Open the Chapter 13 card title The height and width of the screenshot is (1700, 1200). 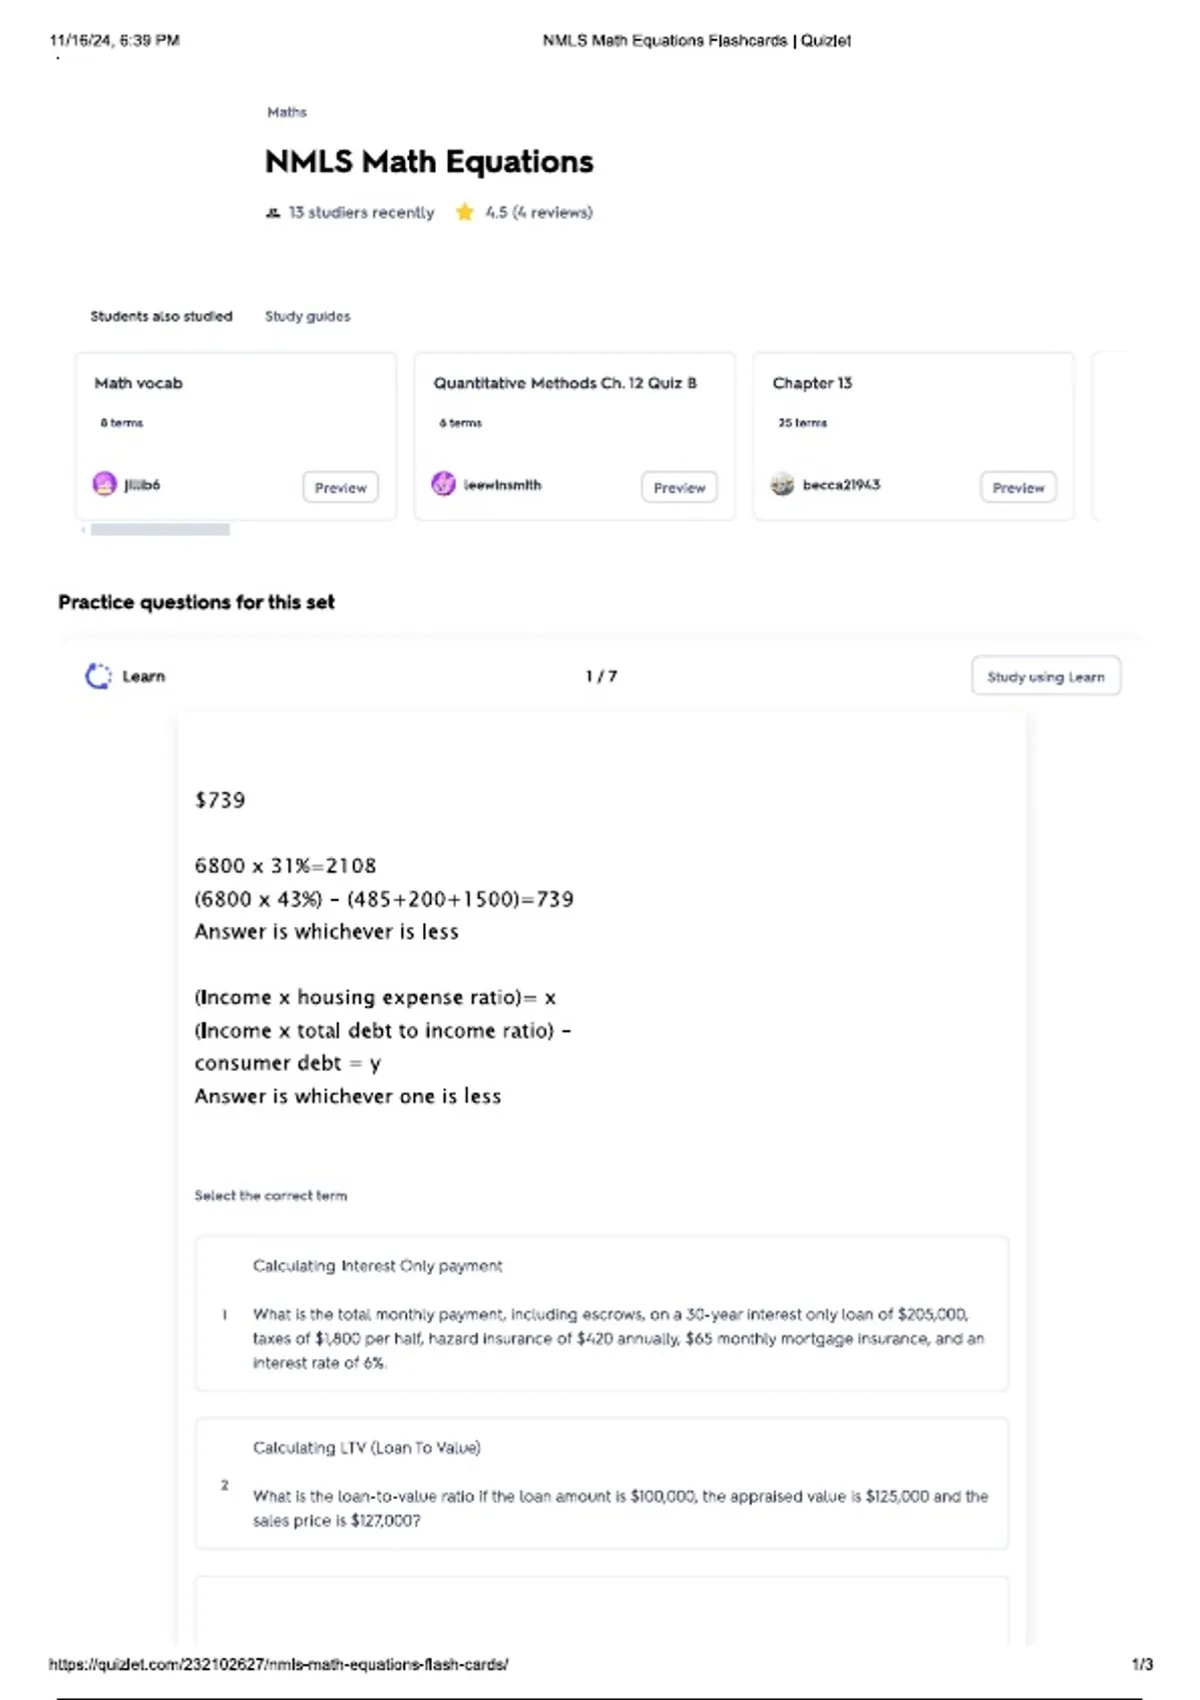(812, 384)
